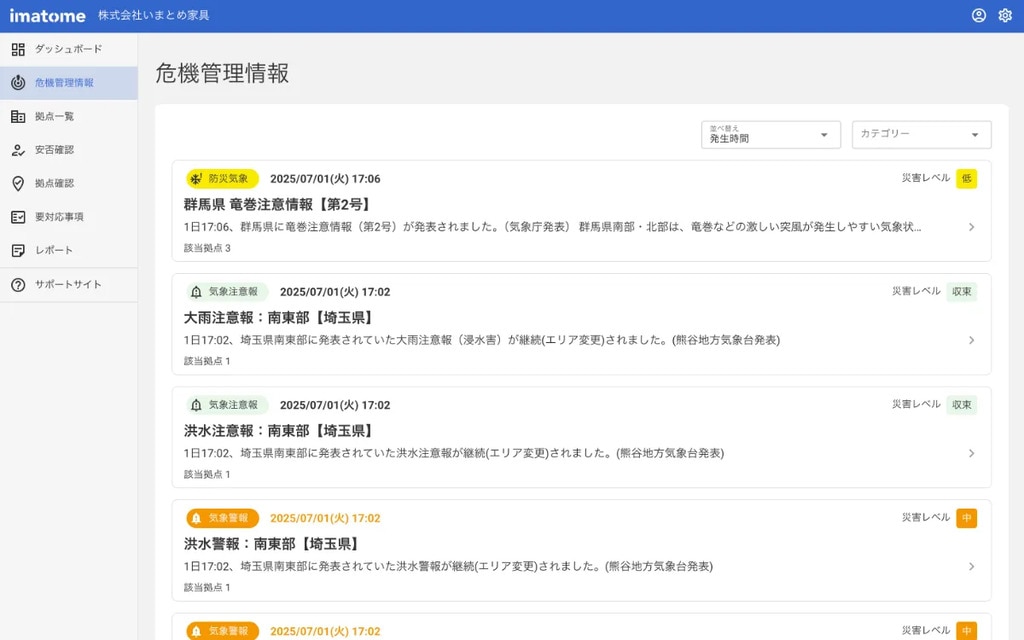Image resolution: width=1024 pixels, height=640 pixels.
Task: Click the dashboard grid icon in sidebar
Action: tap(18, 49)
